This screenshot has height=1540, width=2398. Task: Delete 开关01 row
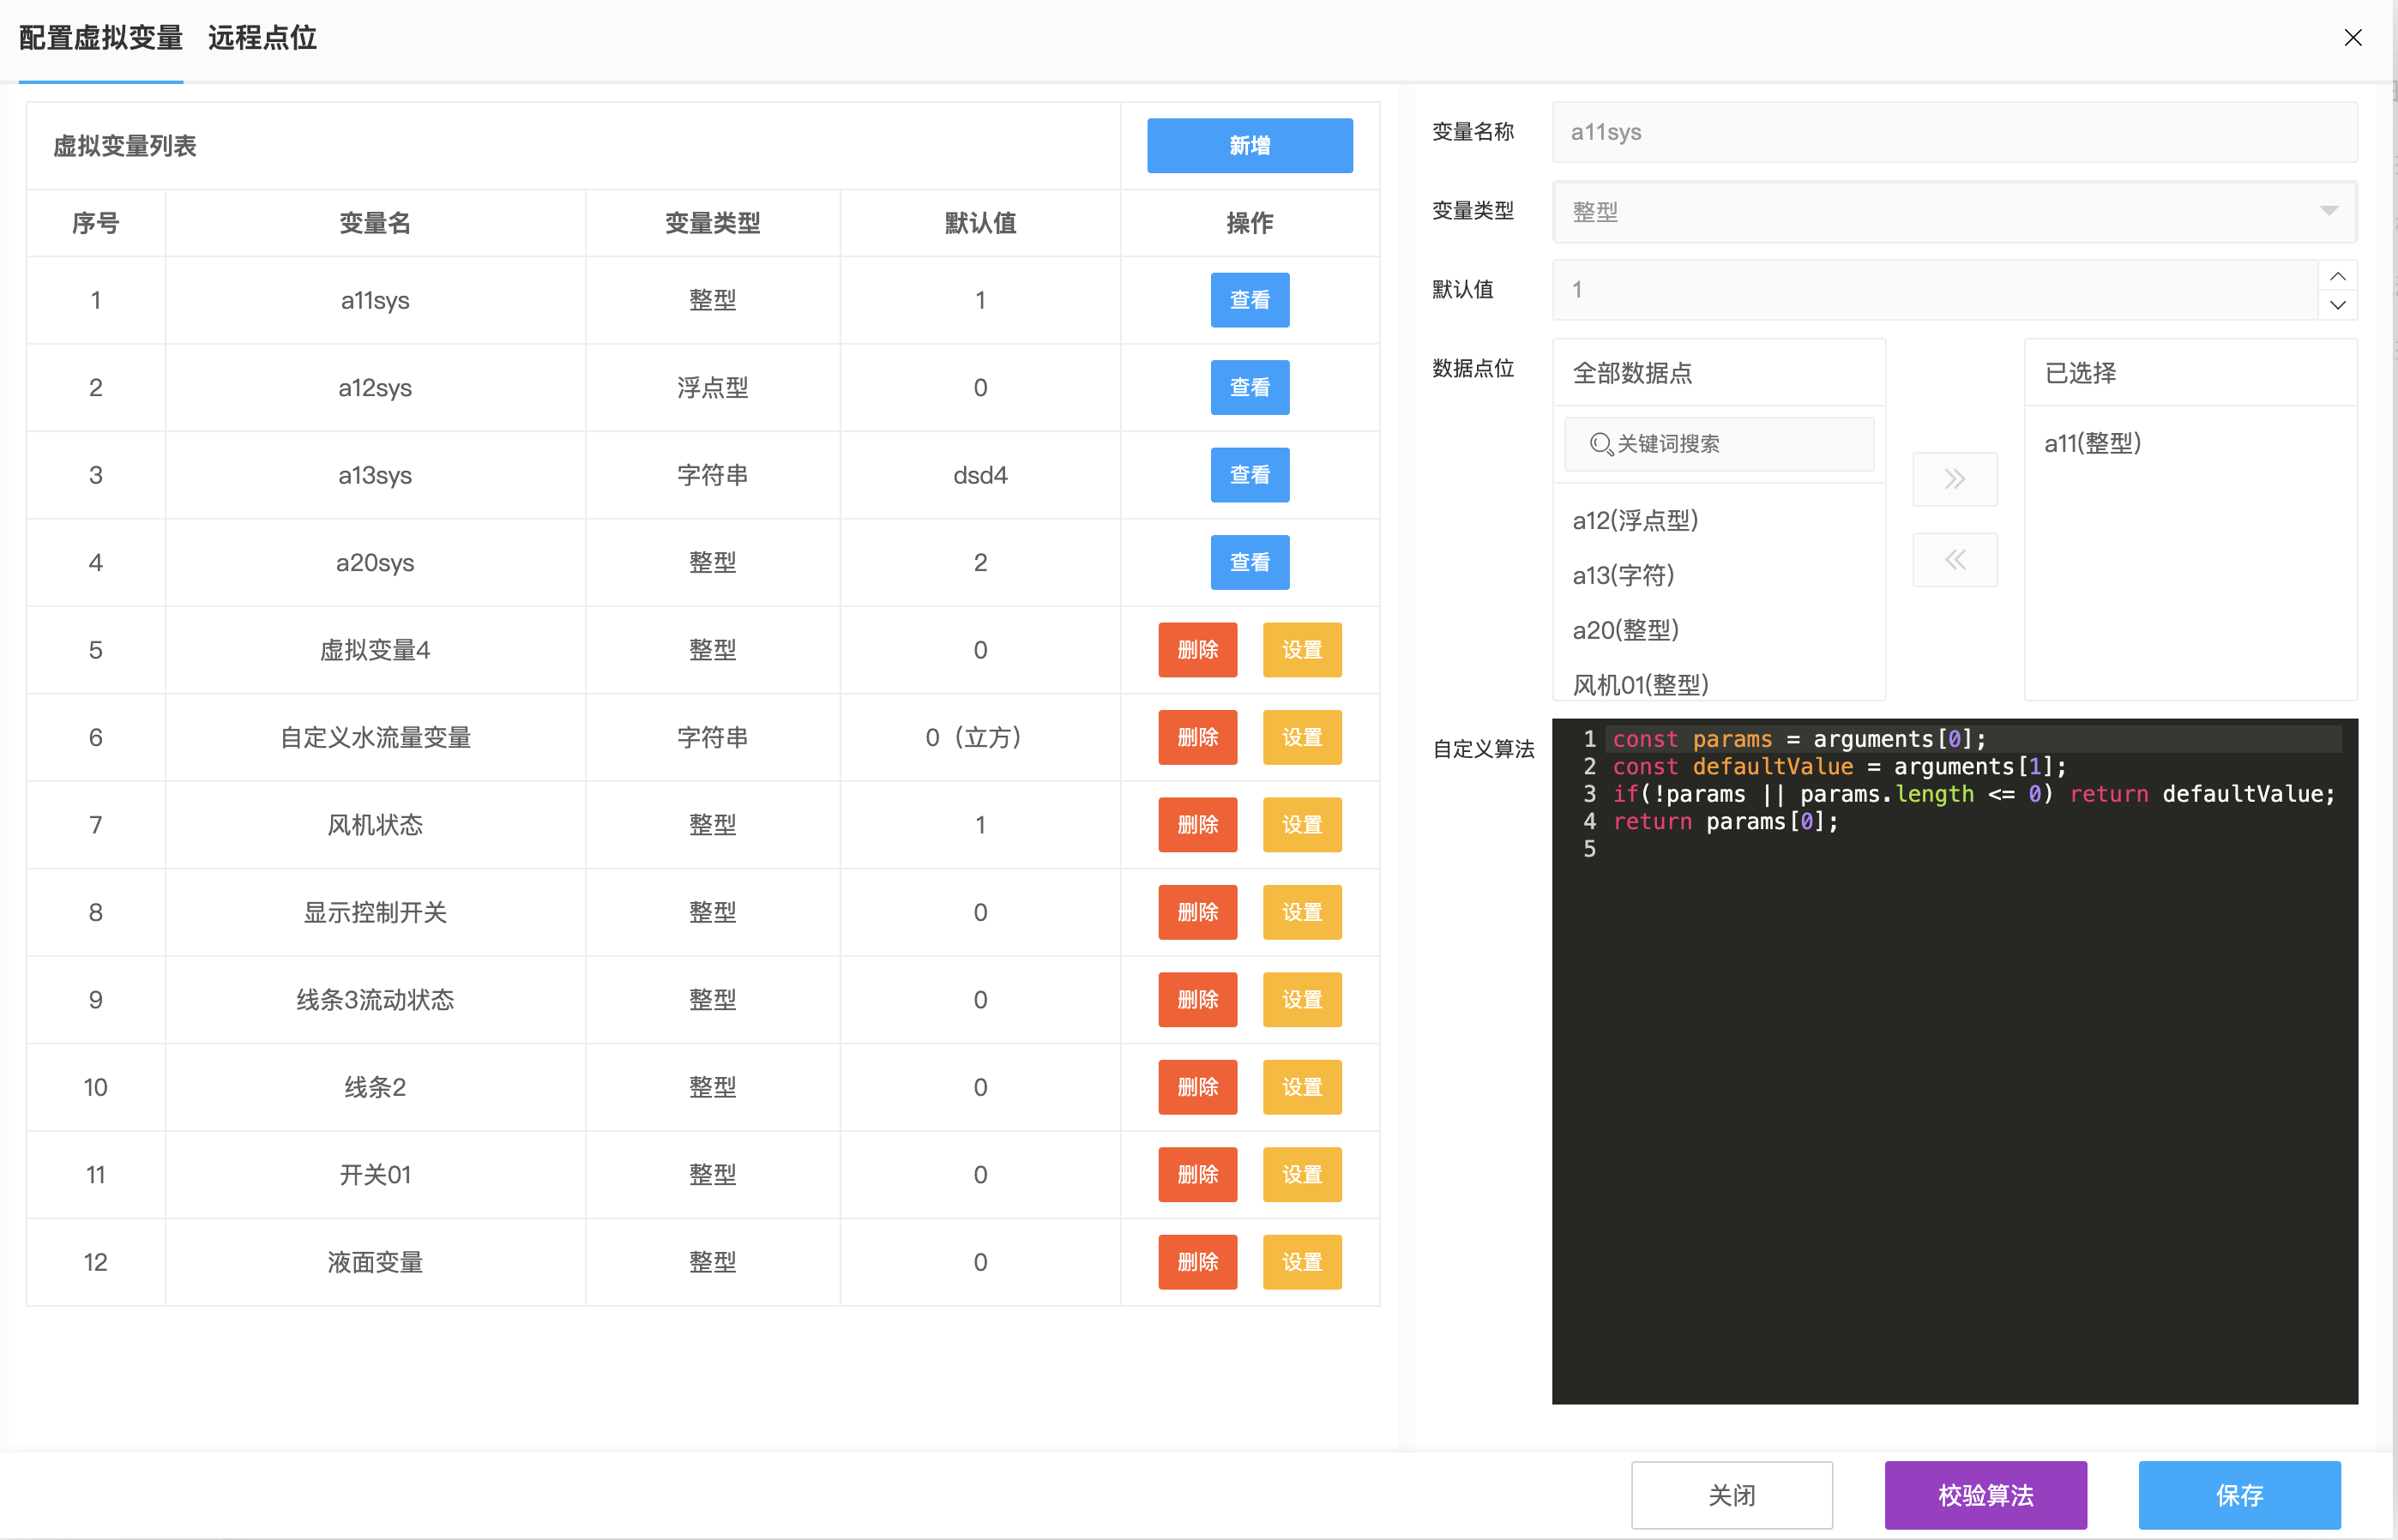tap(1197, 1175)
